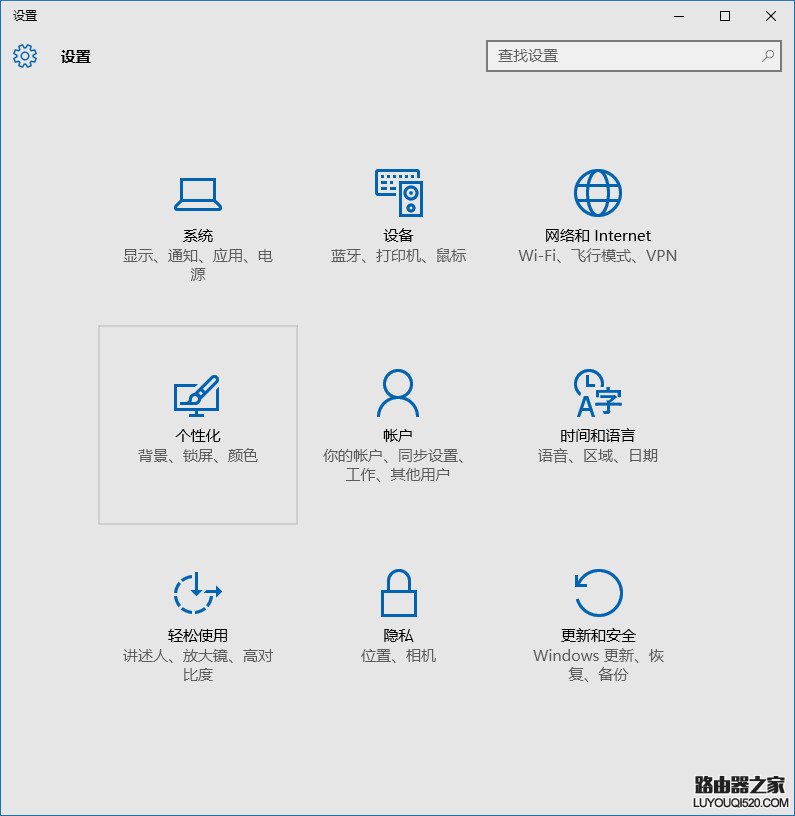Click description 讲述人、放大镜、高对比度
This screenshot has width=795, height=816.
pyautogui.click(x=198, y=665)
